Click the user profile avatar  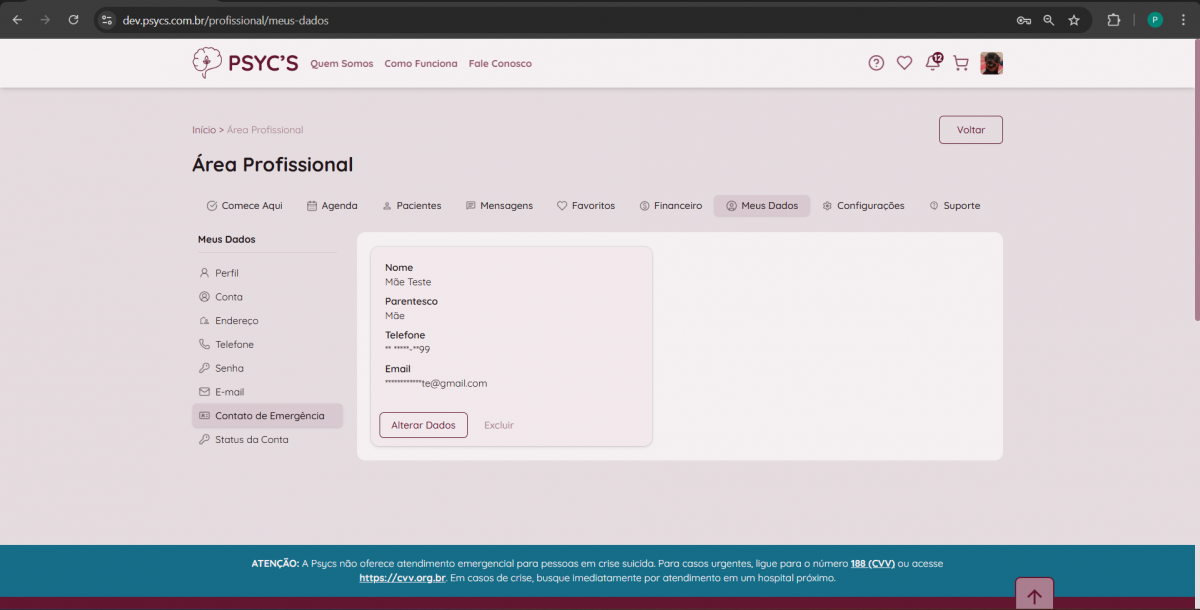point(991,63)
